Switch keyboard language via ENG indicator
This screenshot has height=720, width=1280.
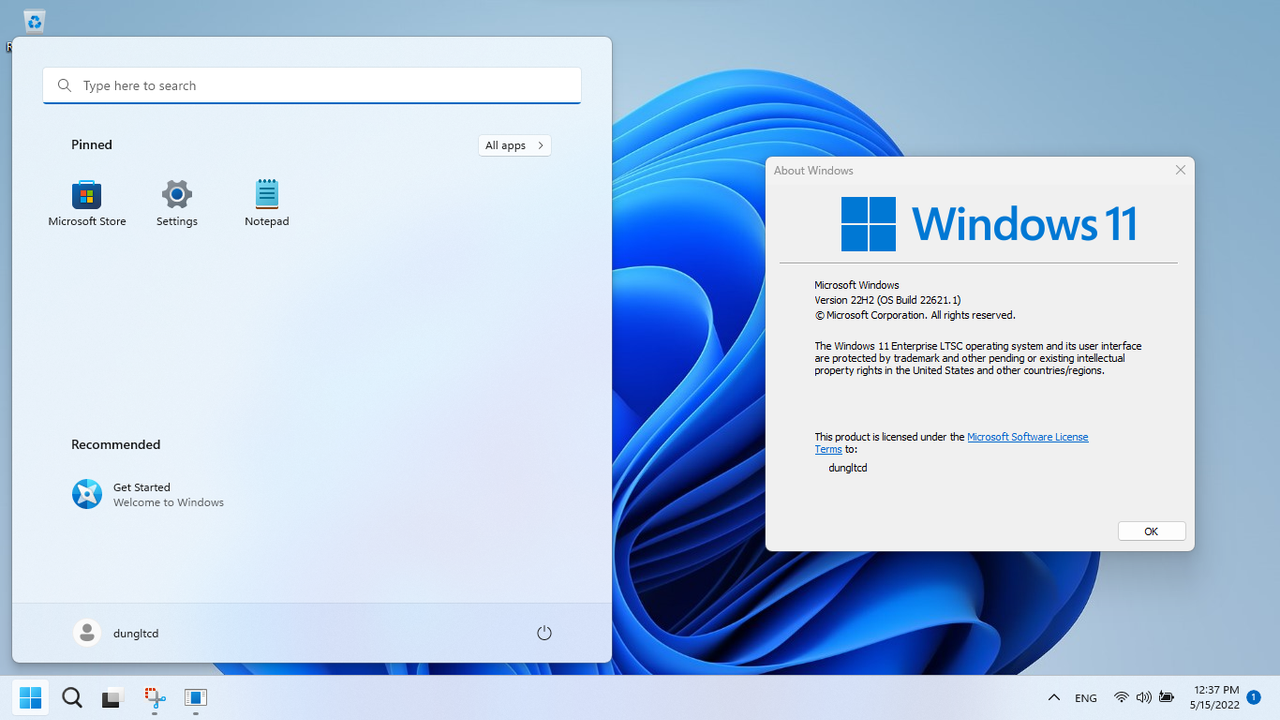(x=1086, y=697)
